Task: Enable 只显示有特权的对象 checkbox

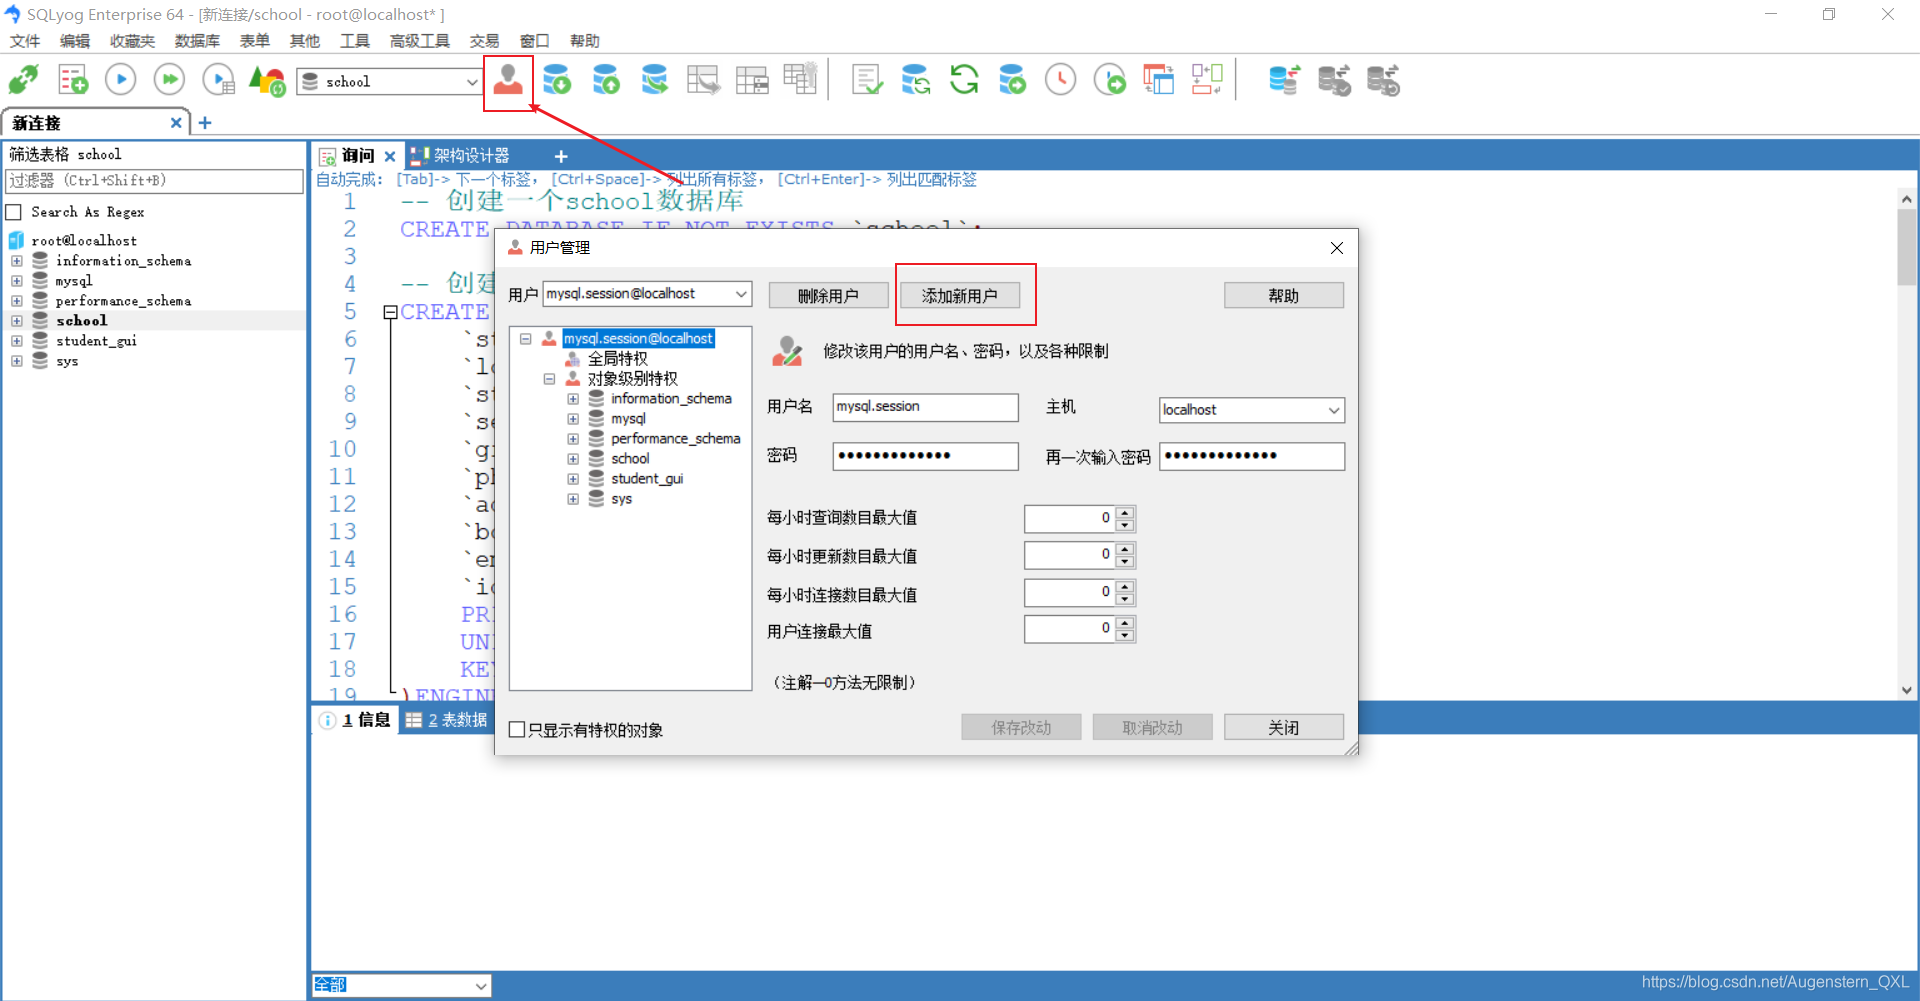Action: 517,730
